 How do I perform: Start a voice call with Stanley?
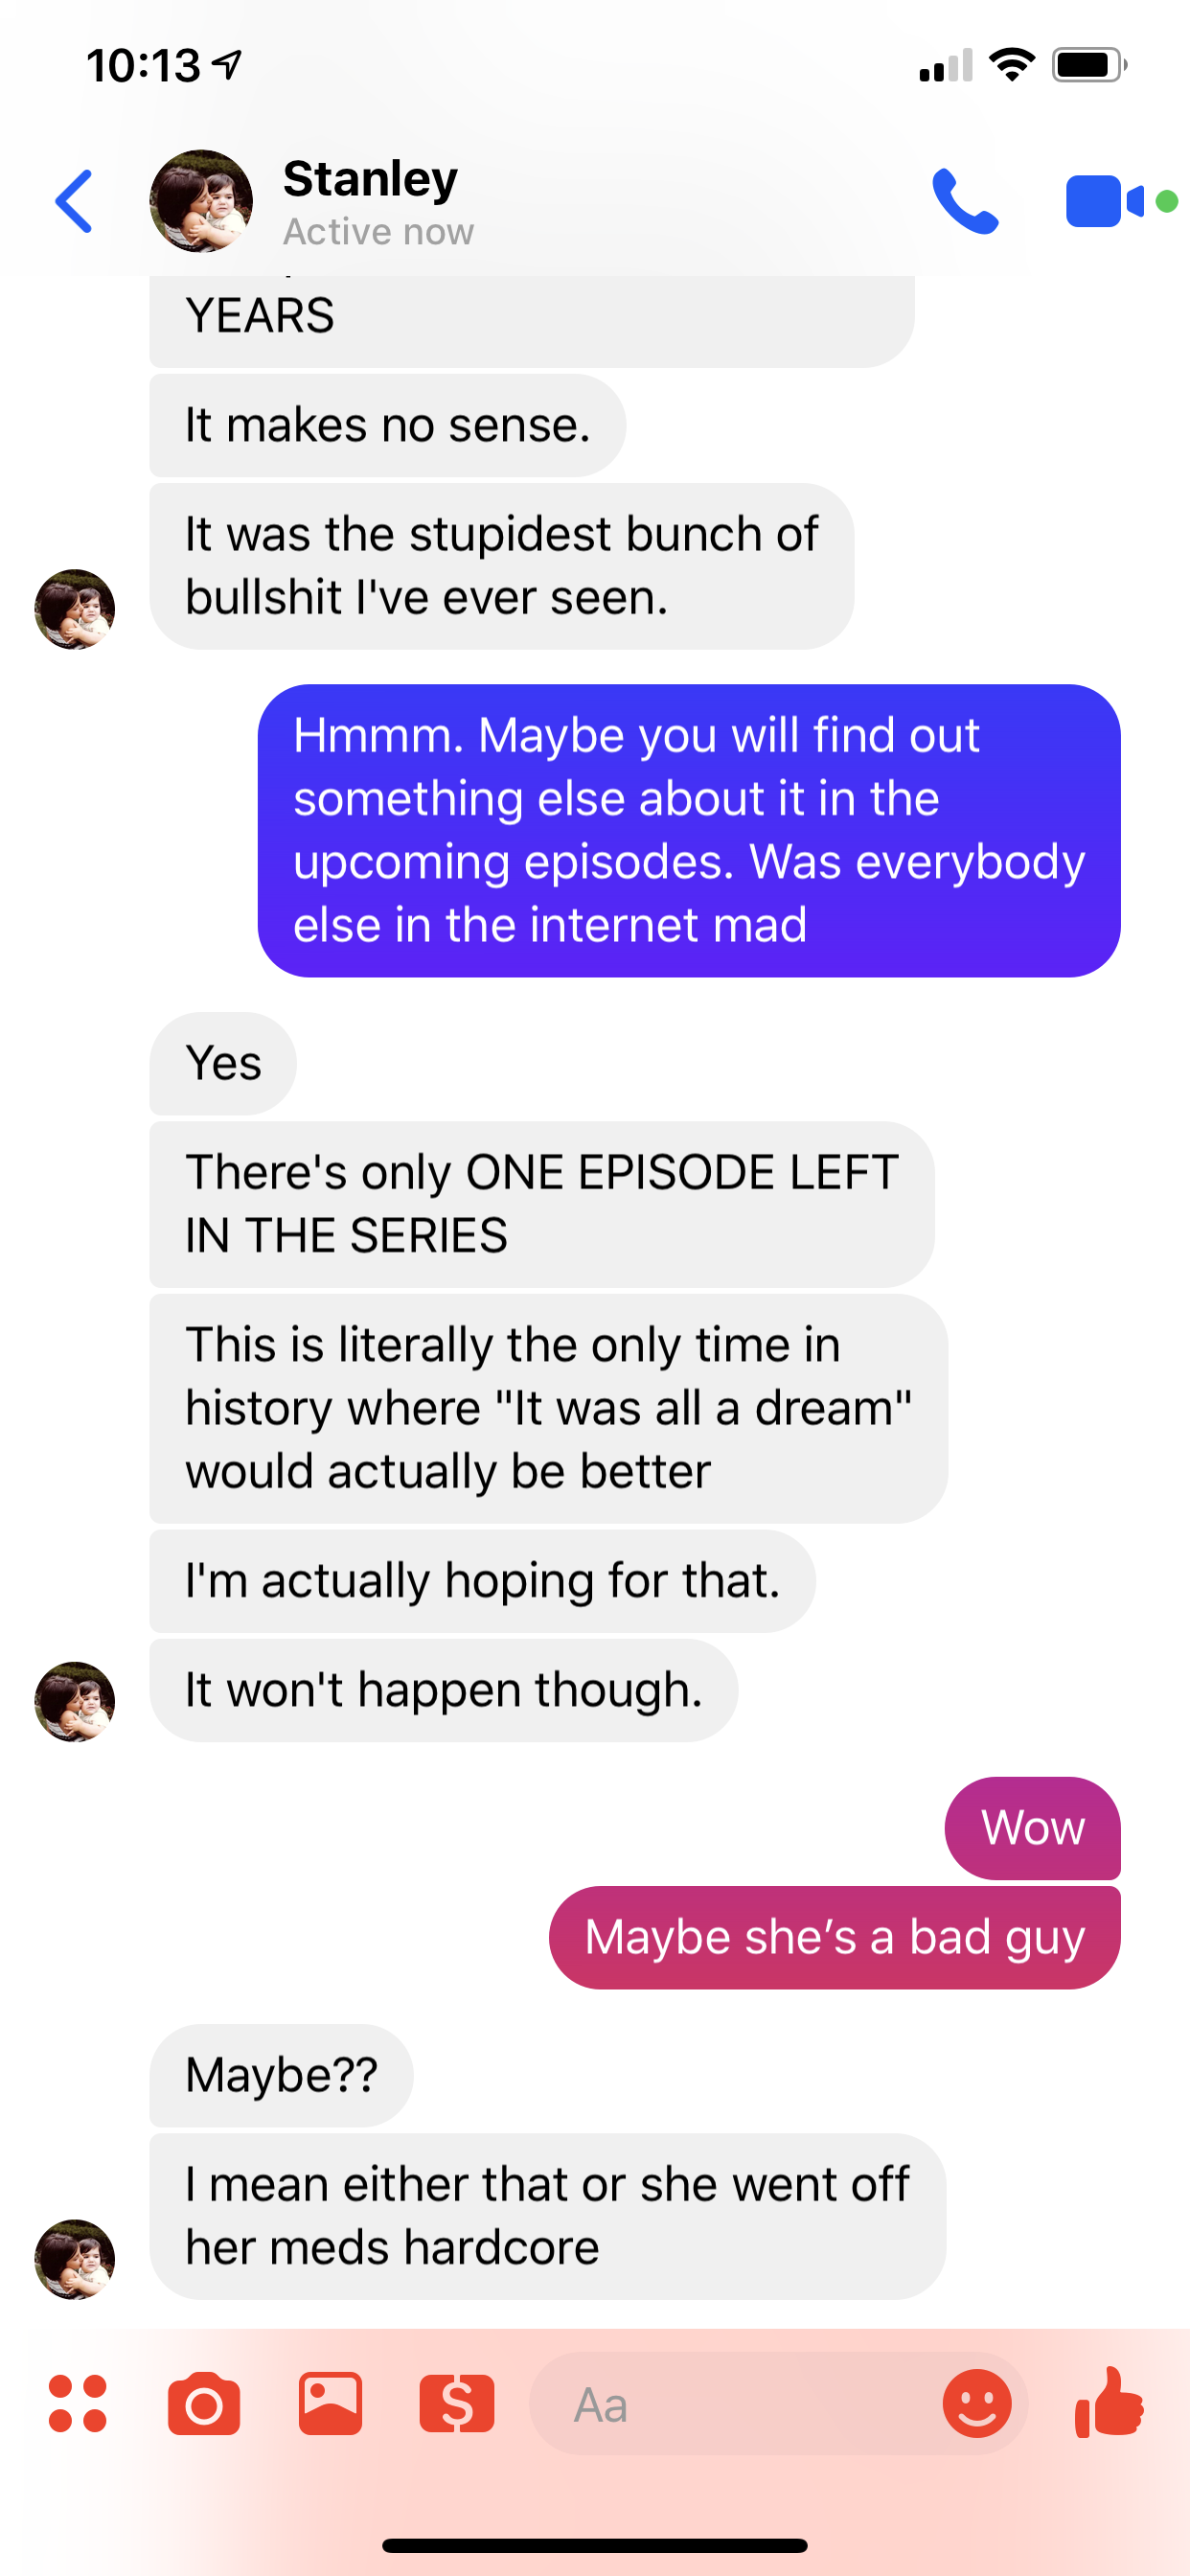(965, 201)
